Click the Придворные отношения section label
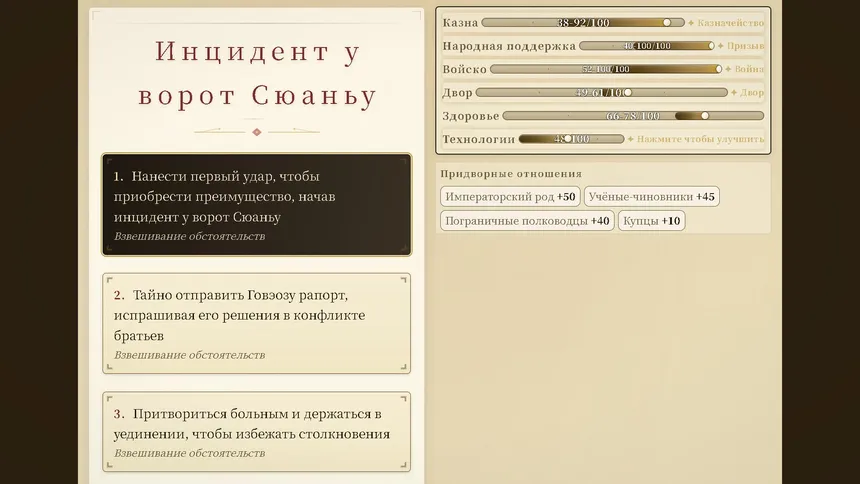The height and width of the screenshot is (484, 860). (511, 174)
